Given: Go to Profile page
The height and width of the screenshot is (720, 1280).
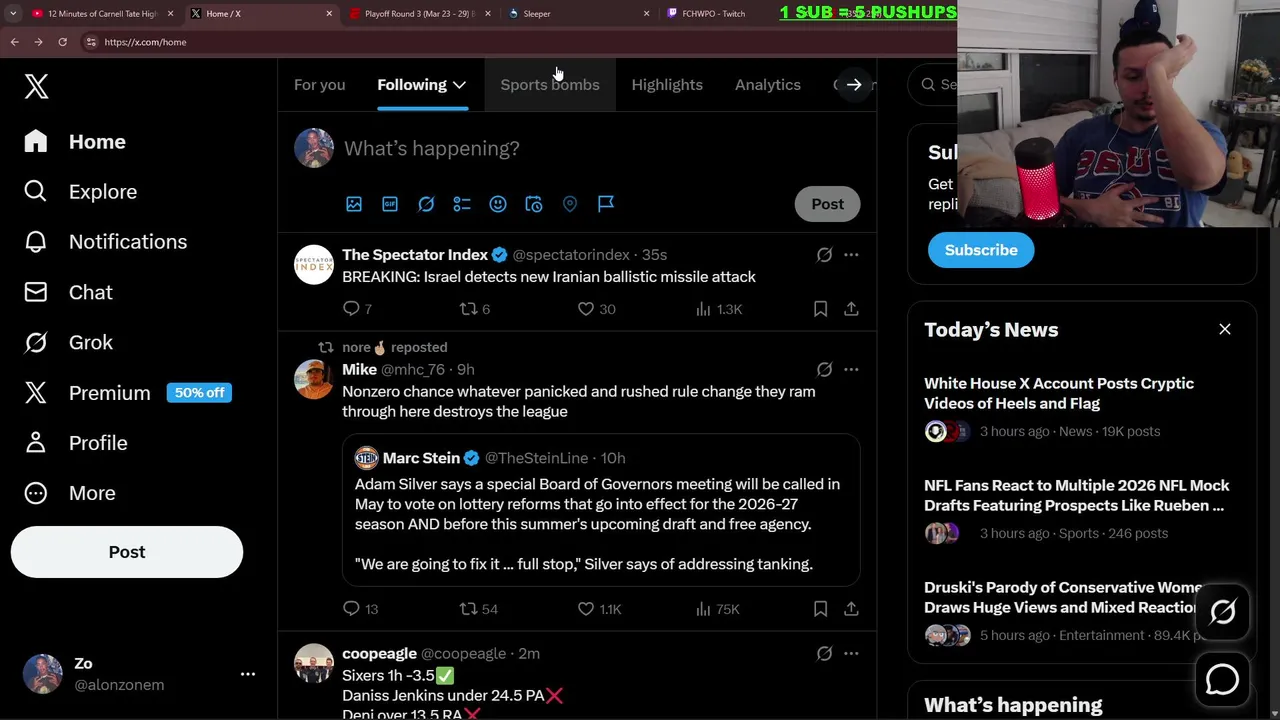Looking at the screenshot, I should [x=76, y=443].
